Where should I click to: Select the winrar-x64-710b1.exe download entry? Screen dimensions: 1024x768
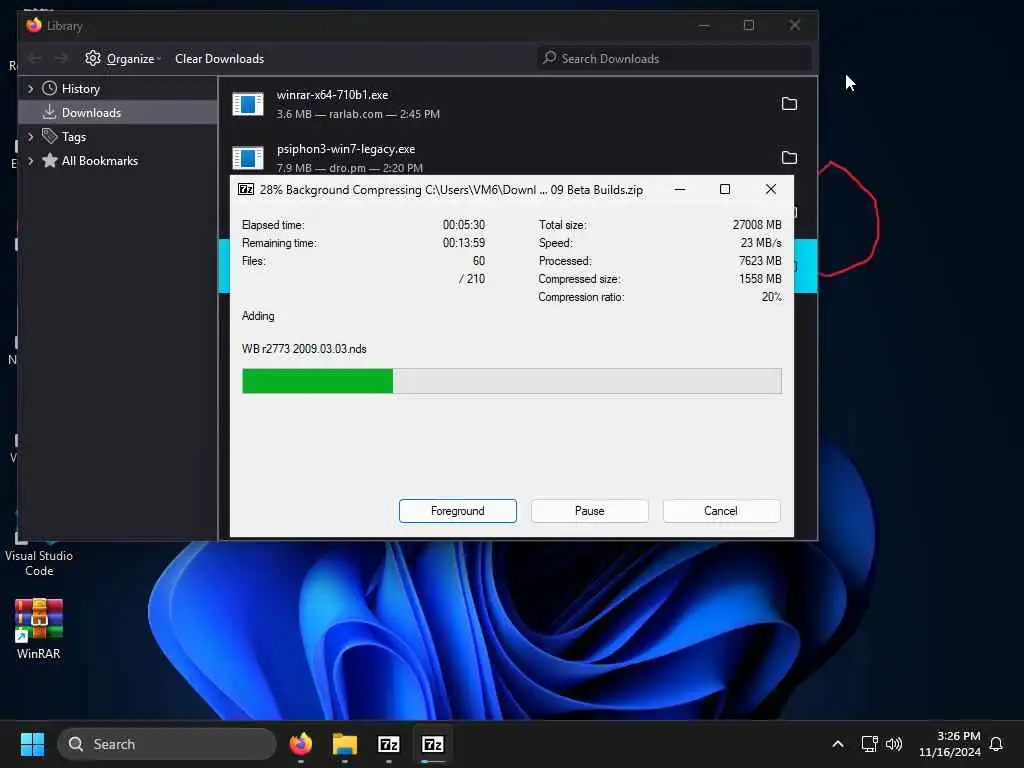point(517,104)
